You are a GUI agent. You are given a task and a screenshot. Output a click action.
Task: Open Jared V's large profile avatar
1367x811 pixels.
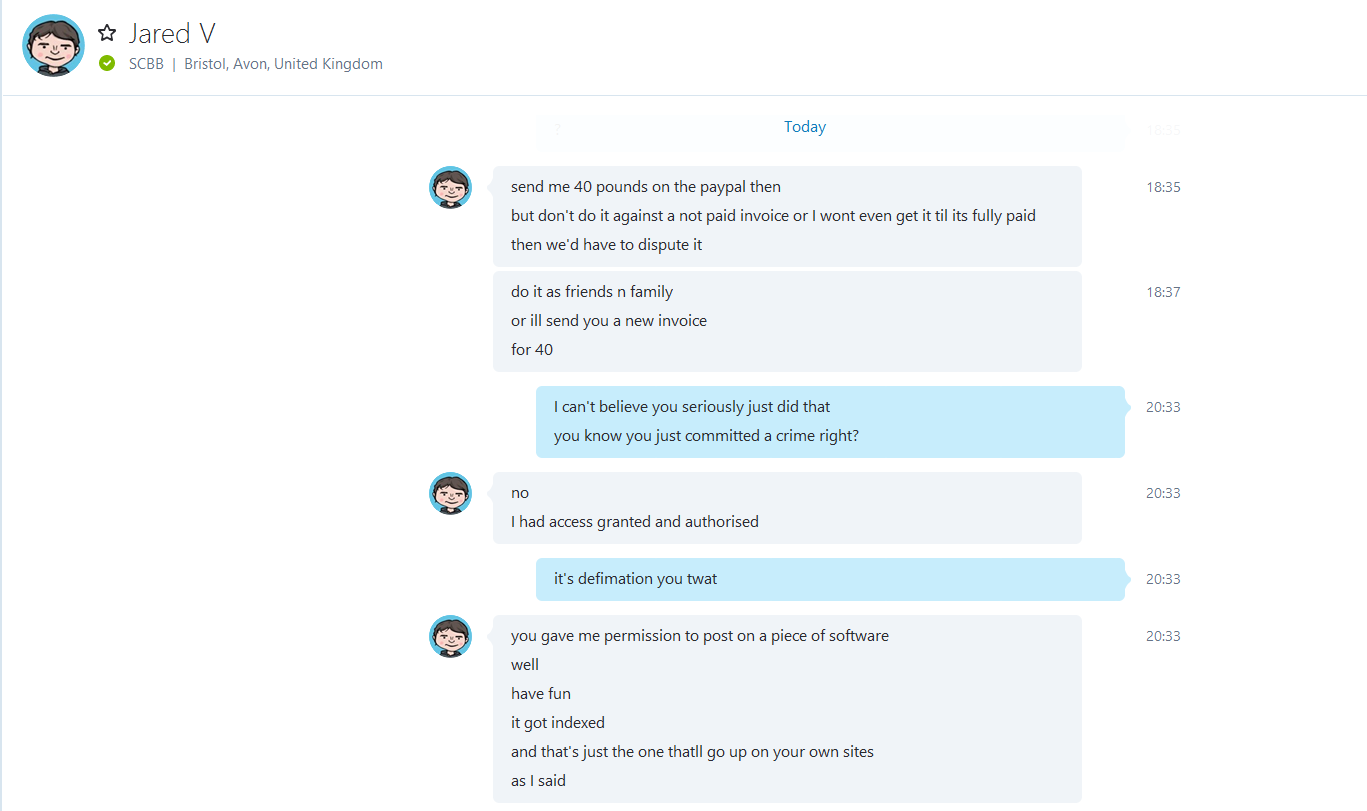pyautogui.click(x=53, y=45)
